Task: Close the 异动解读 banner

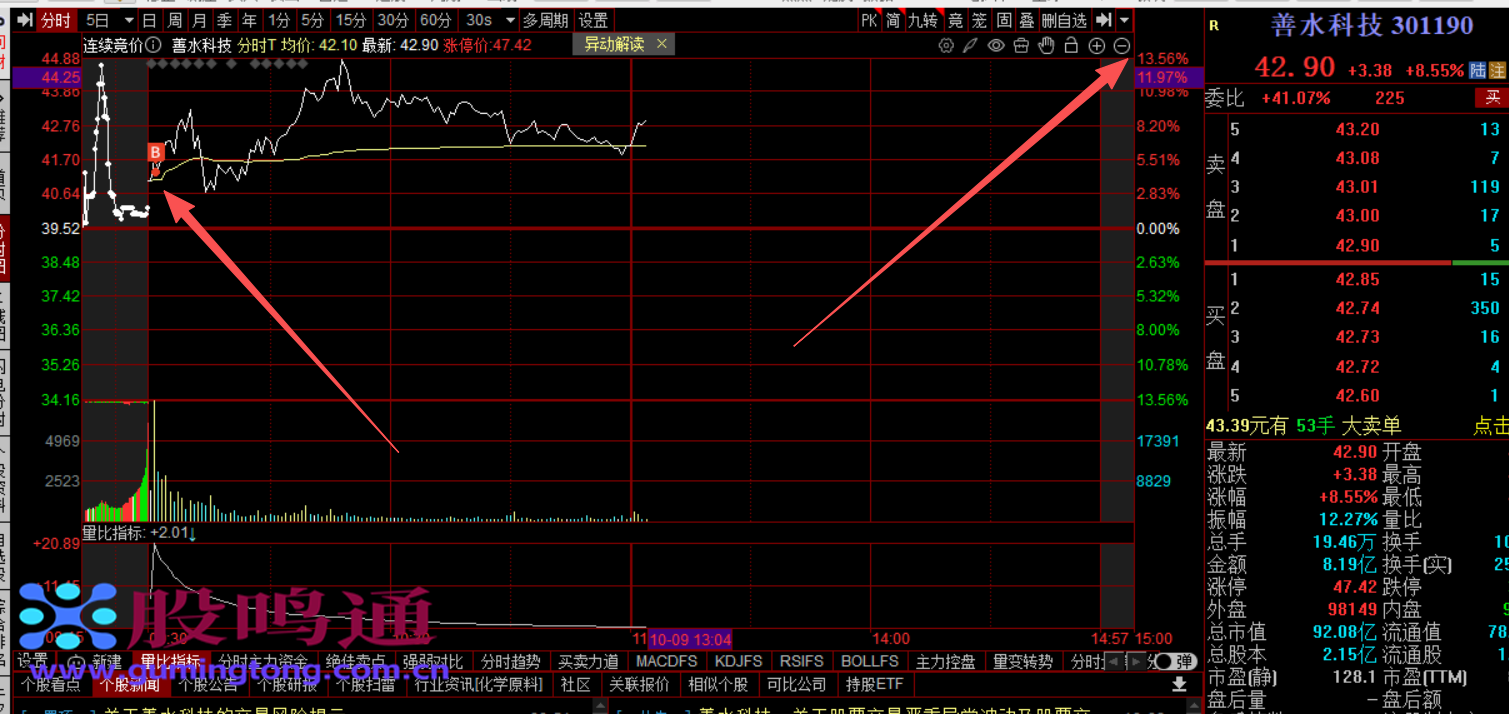Action: point(662,44)
